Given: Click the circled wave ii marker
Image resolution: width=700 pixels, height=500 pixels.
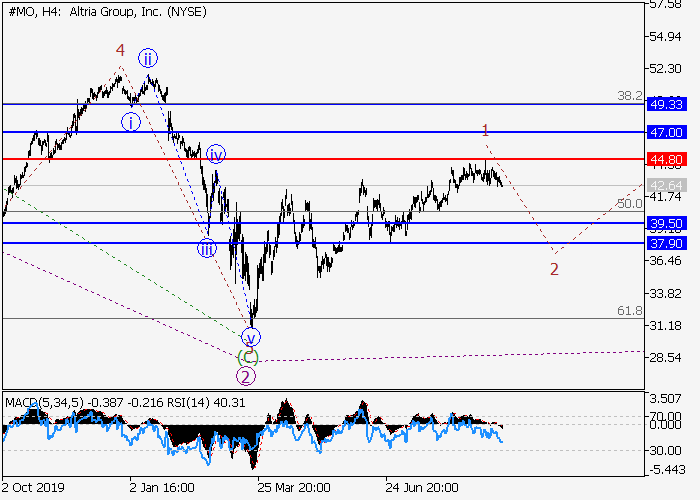Looking at the screenshot, I should [148, 57].
